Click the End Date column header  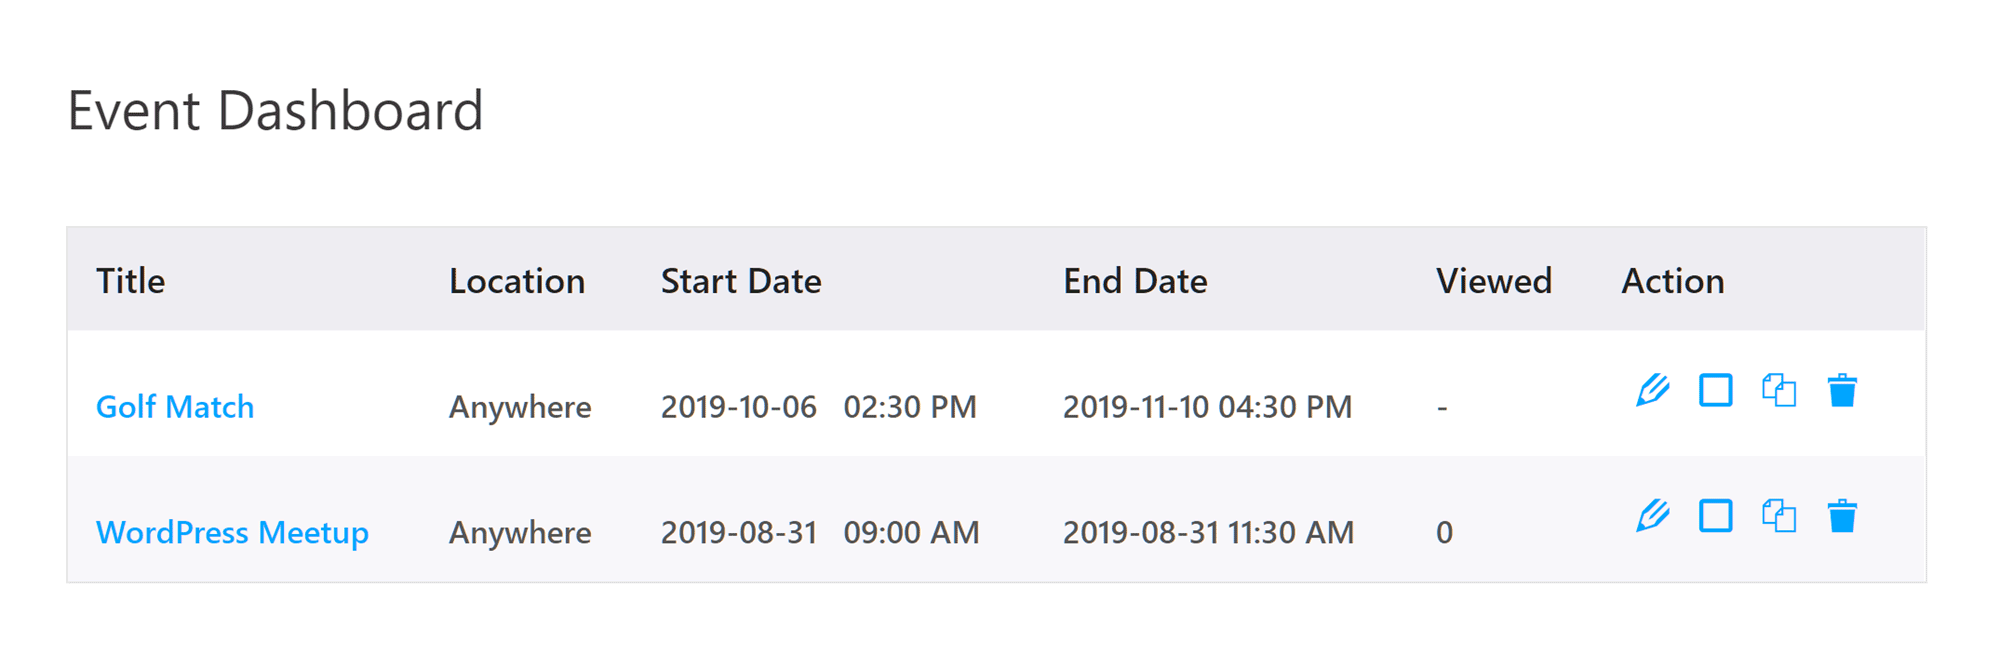click(x=1135, y=281)
